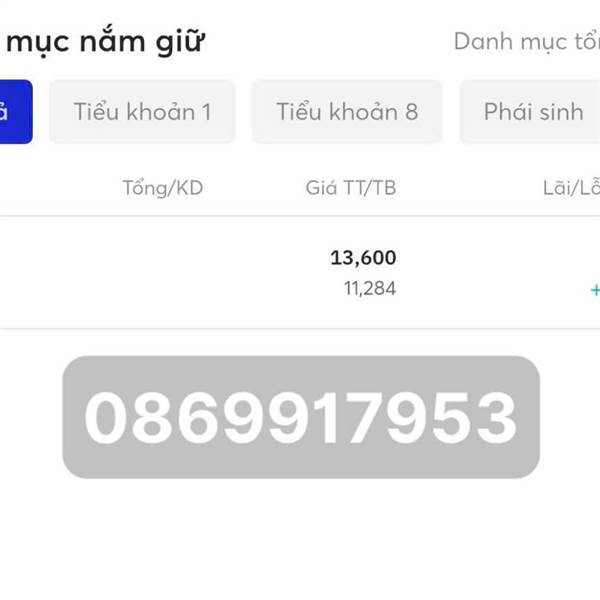Click the average price 11,284
The height and width of the screenshot is (600, 600).
click(x=370, y=288)
